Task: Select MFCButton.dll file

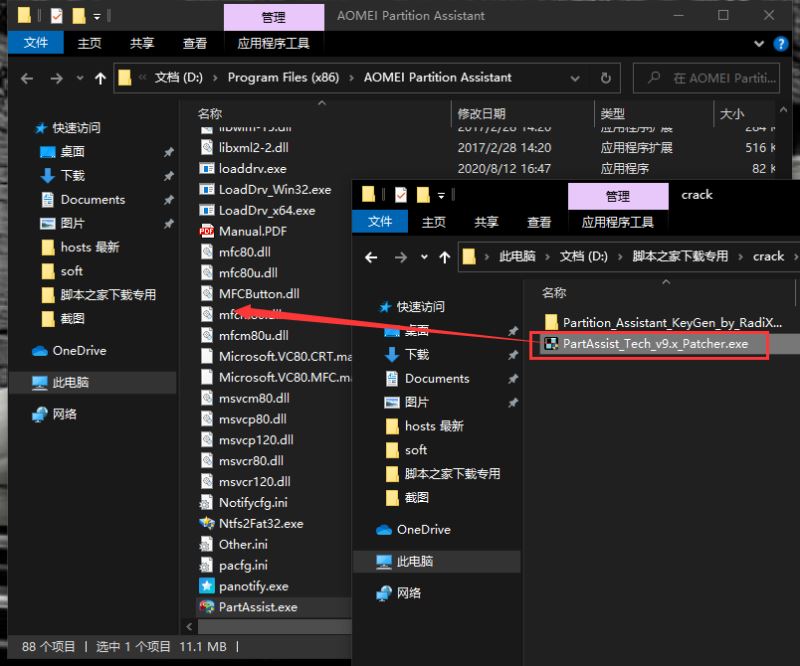Action: coord(259,293)
